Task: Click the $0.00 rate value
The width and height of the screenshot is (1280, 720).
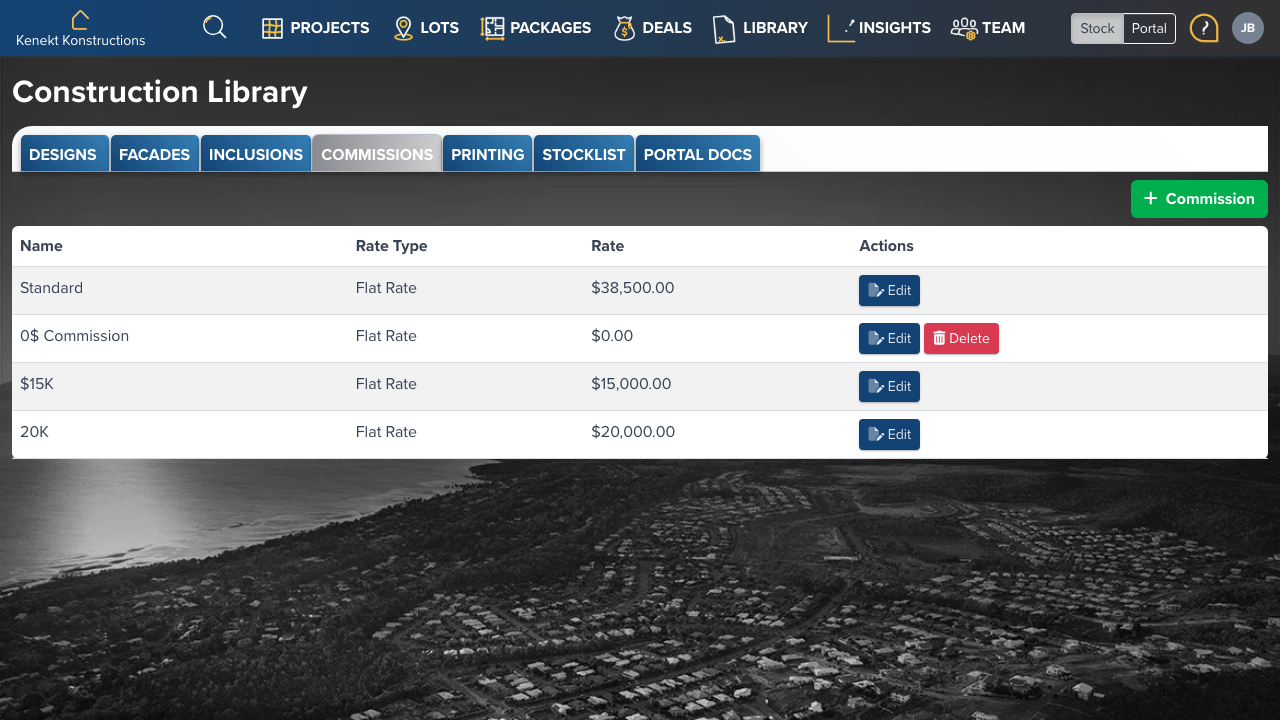Action: (612, 336)
